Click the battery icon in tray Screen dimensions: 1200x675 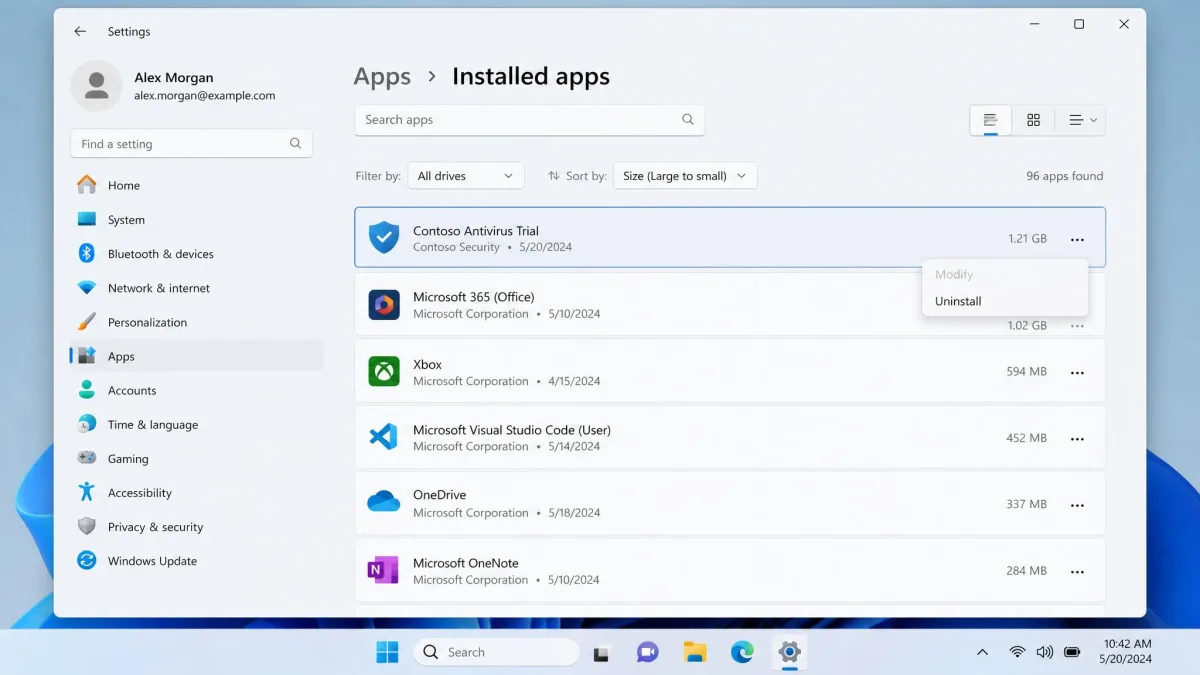[x=1072, y=652]
